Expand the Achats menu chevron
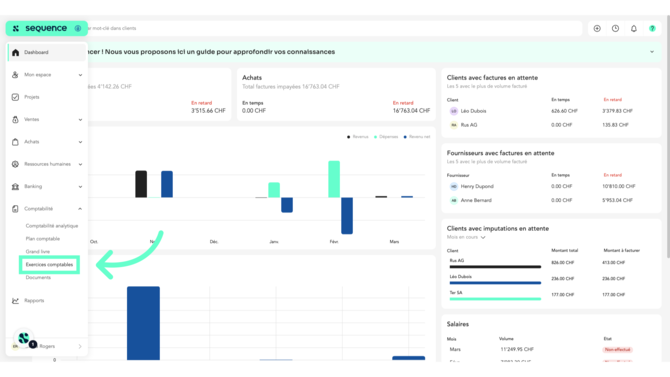670x377 pixels. (x=80, y=142)
